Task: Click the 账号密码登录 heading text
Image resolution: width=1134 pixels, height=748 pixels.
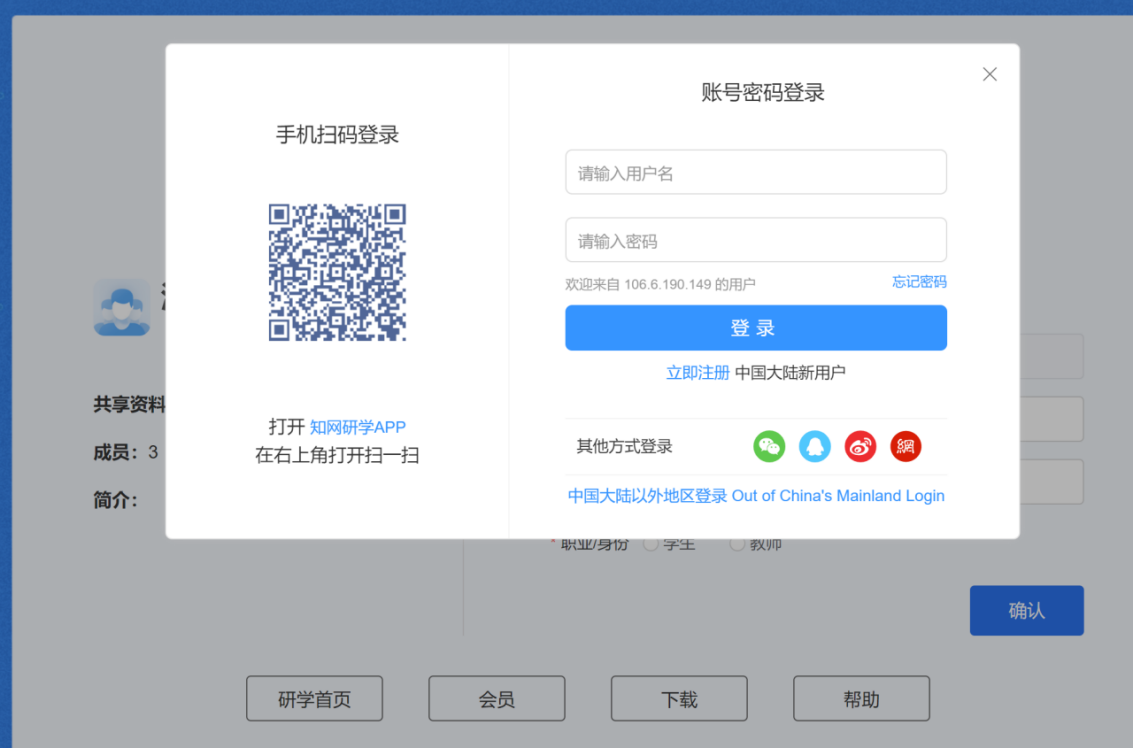Action: [763, 93]
